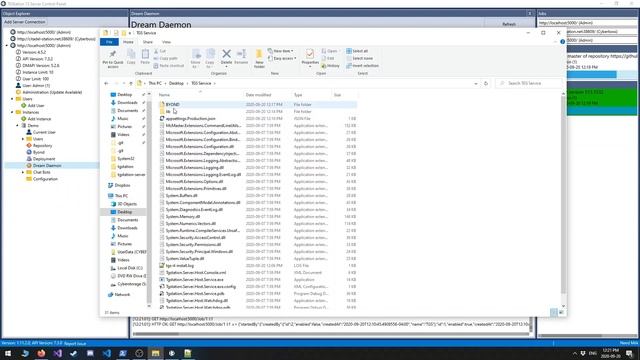The image size is (640, 360).
Task: Click the Copy to icon
Action: (x=210, y=55)
